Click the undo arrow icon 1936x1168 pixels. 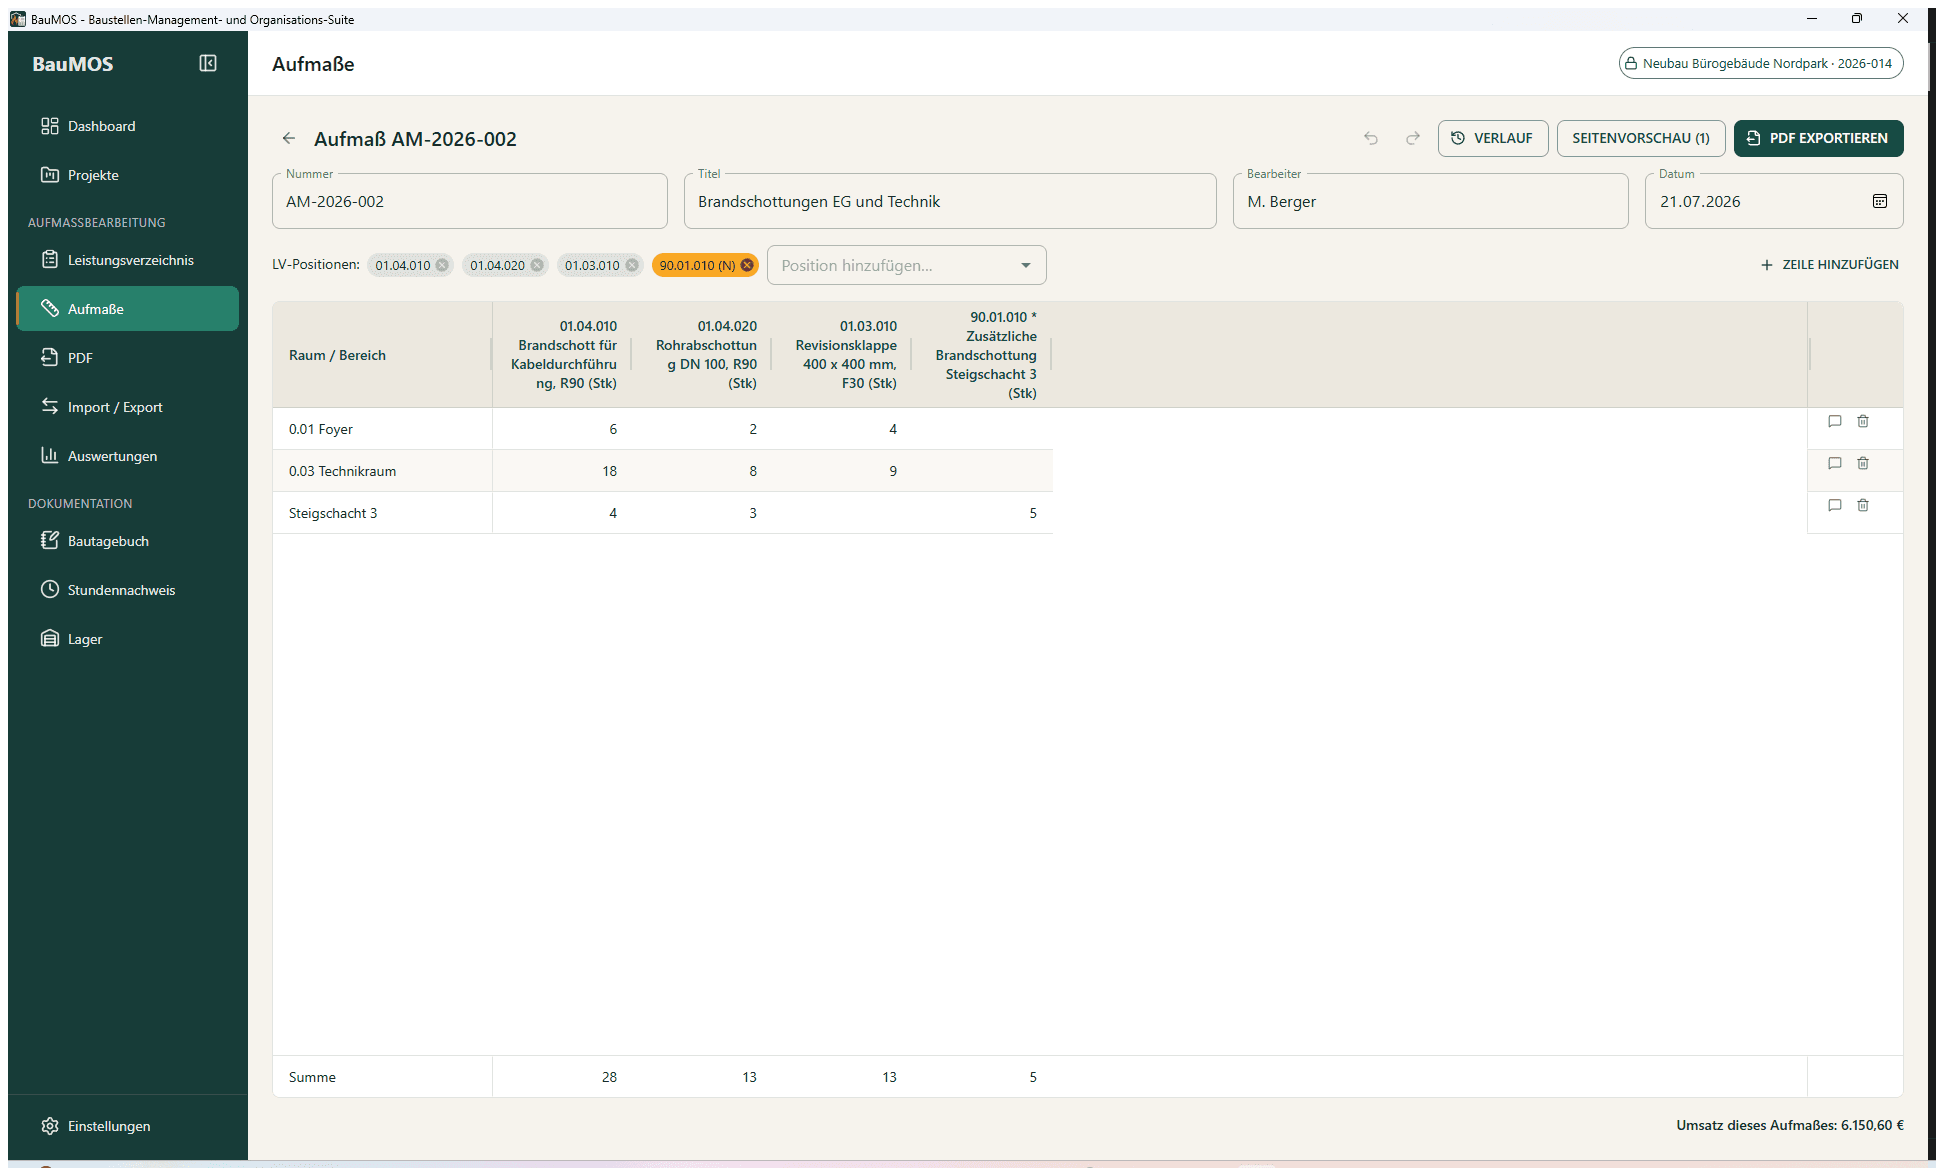pos(1371,138)
